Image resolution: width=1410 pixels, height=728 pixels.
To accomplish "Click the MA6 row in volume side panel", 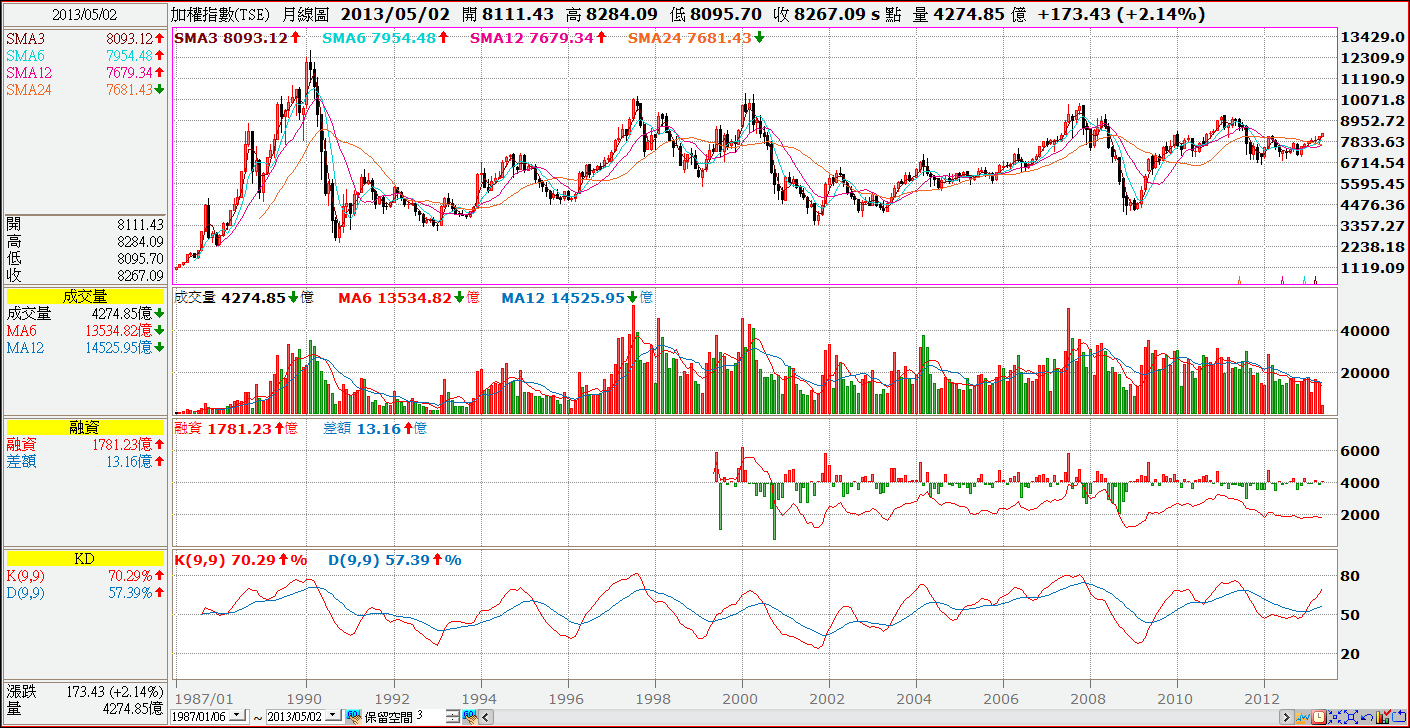I will (84, 330).
